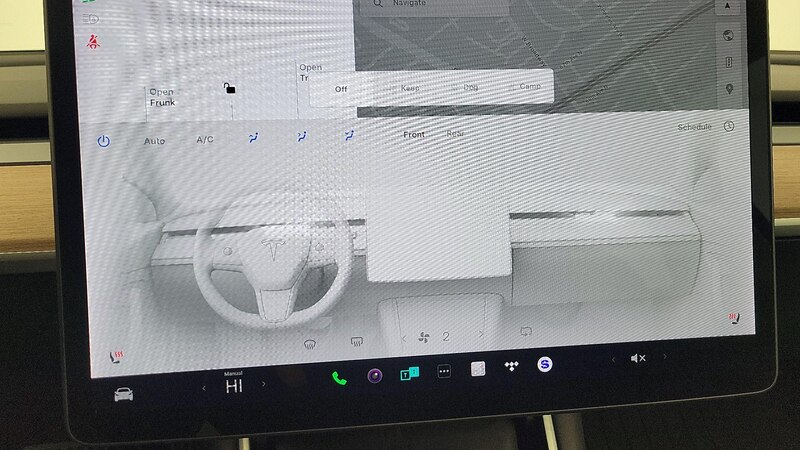Open the white square app icon

[x=478, y=369]
